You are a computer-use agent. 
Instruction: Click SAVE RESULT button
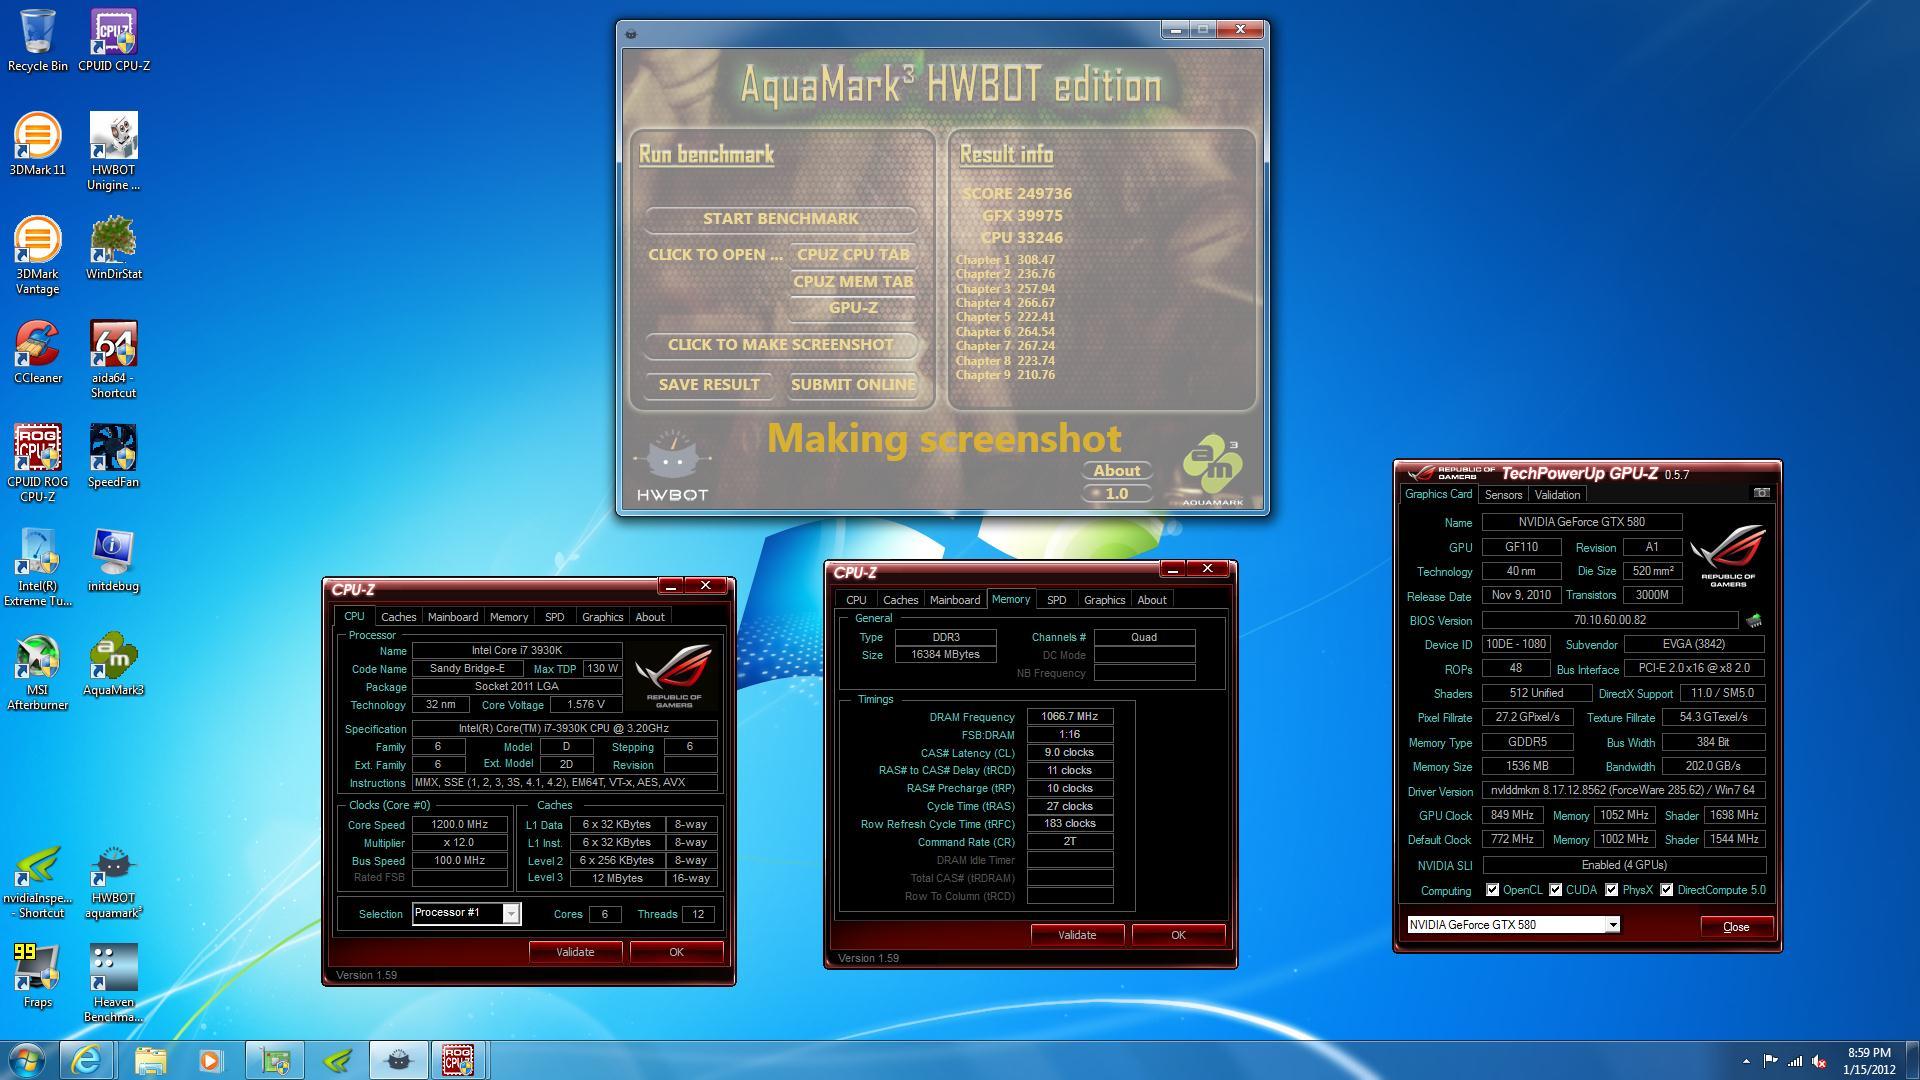point(709,385)
